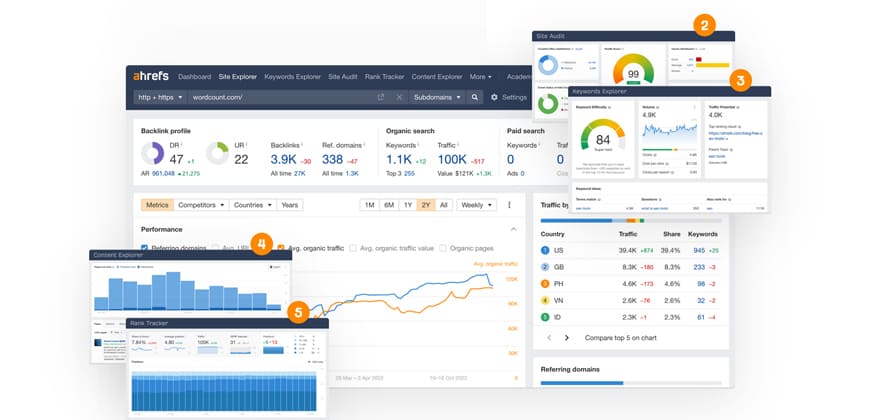Expand the More menu in navigation
The height and width of the screenshot is (420, 870).
[480, 77]
